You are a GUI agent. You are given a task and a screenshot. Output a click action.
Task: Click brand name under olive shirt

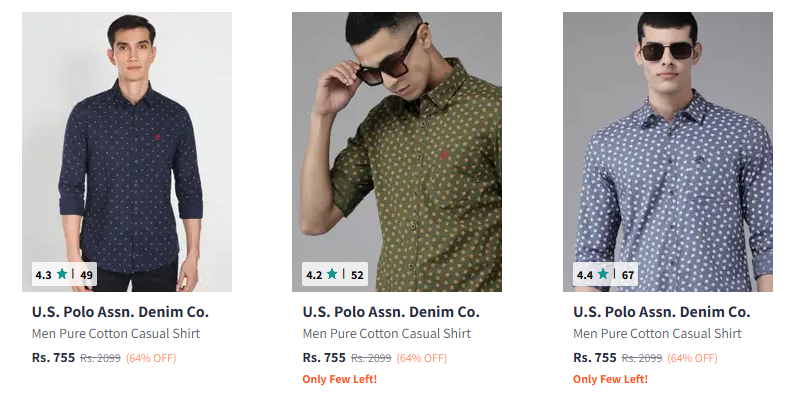[x=391, y=312]
